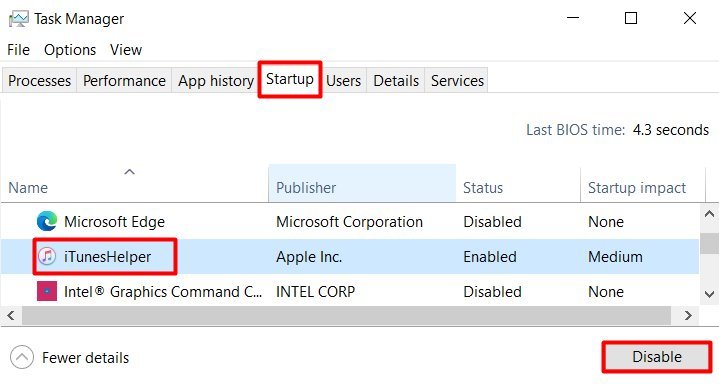Disable the selected startup item
The image size is (719, 384).
pos(657,357)
